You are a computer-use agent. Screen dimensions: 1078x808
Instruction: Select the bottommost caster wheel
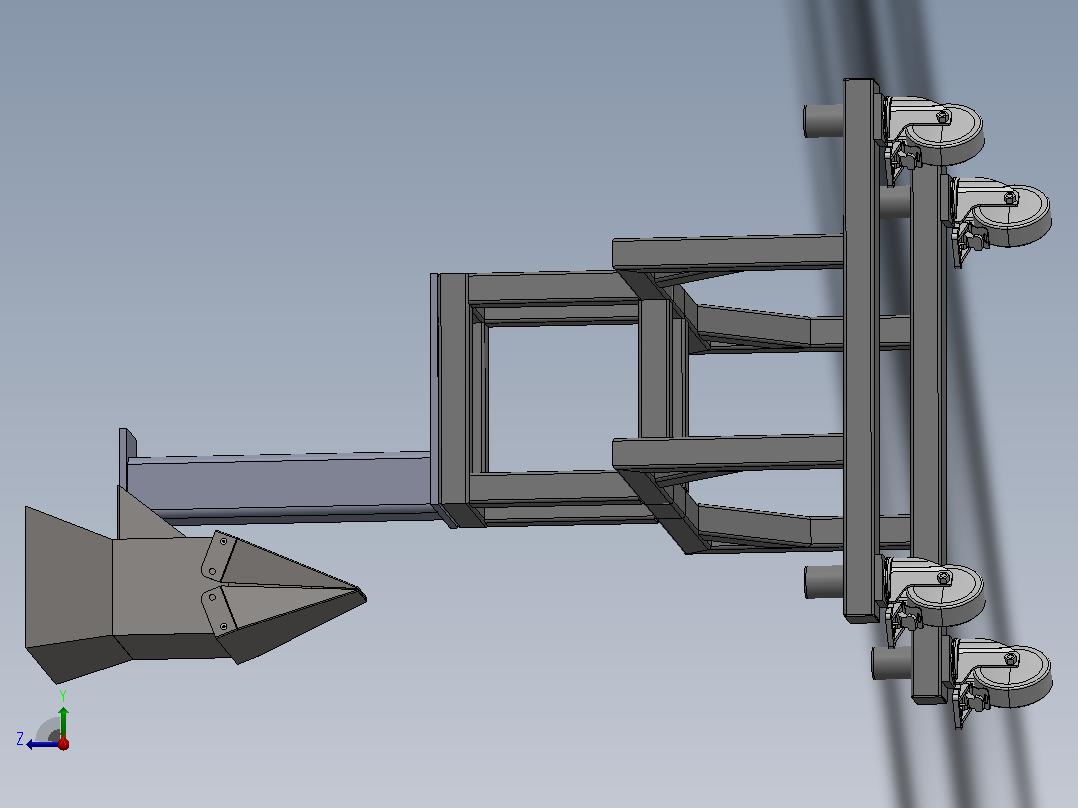tap(1005, 677)
